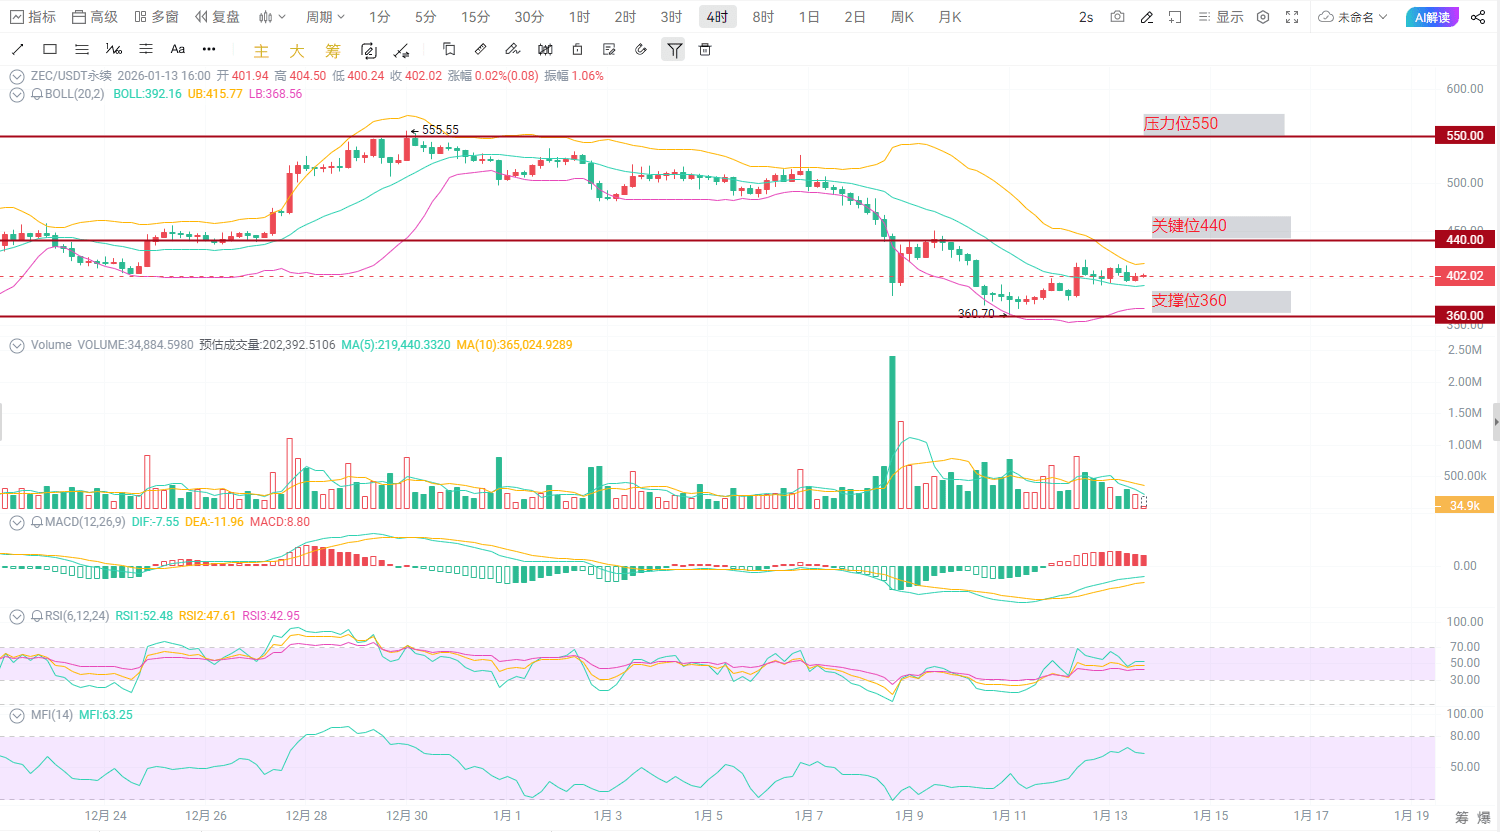The width and height of the screenshot is (1500, 832).
Task: Click the AI解读 button
Action: pyautogui.click(x=1432, y=17)
